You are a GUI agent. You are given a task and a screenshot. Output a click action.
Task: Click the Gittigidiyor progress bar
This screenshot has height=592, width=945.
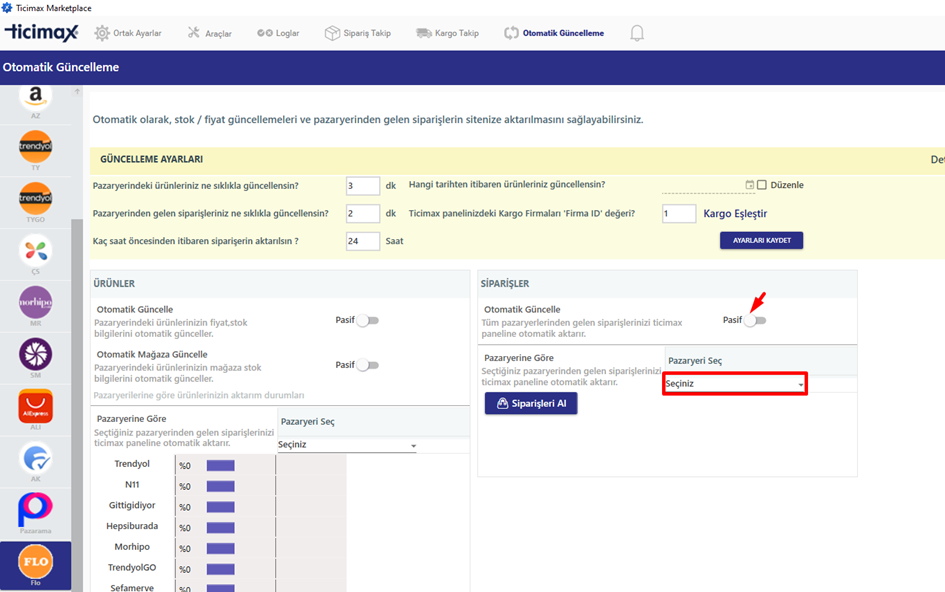click(x=221, y=507)
